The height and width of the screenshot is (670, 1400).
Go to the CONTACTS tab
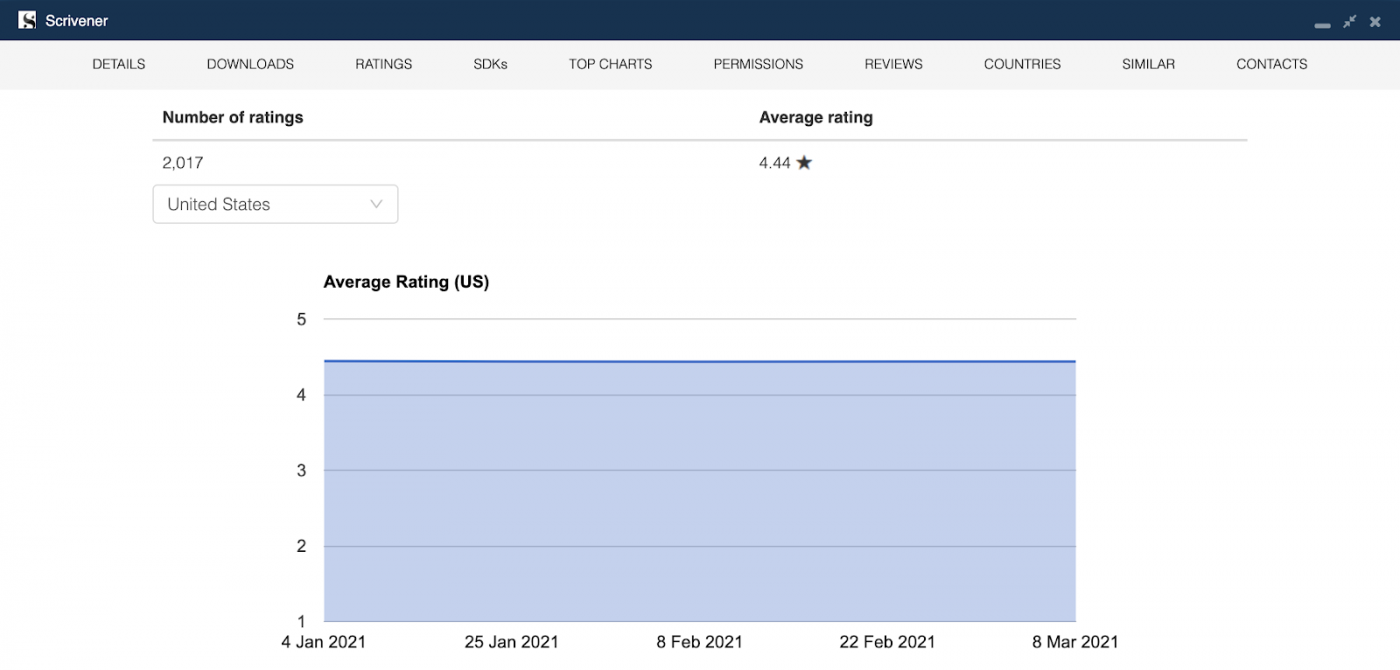pos(1271,64)
